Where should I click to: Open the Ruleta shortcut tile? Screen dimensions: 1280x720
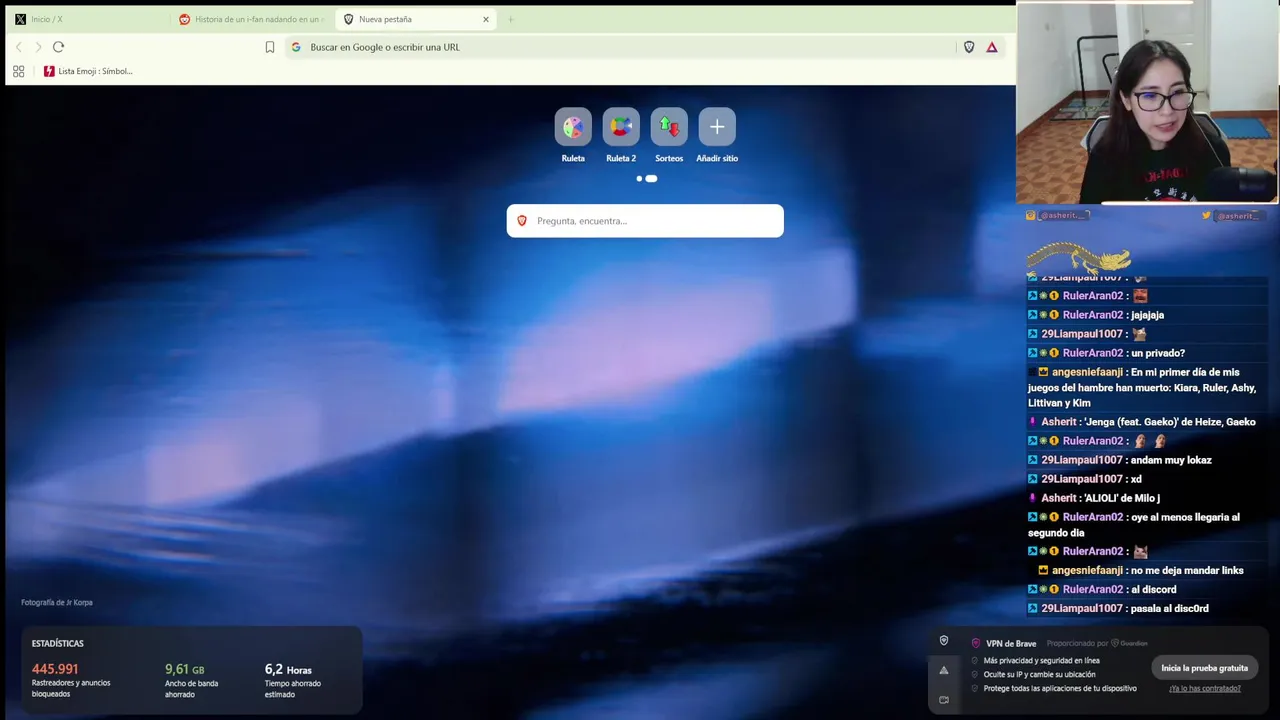(x=573, y=127)
